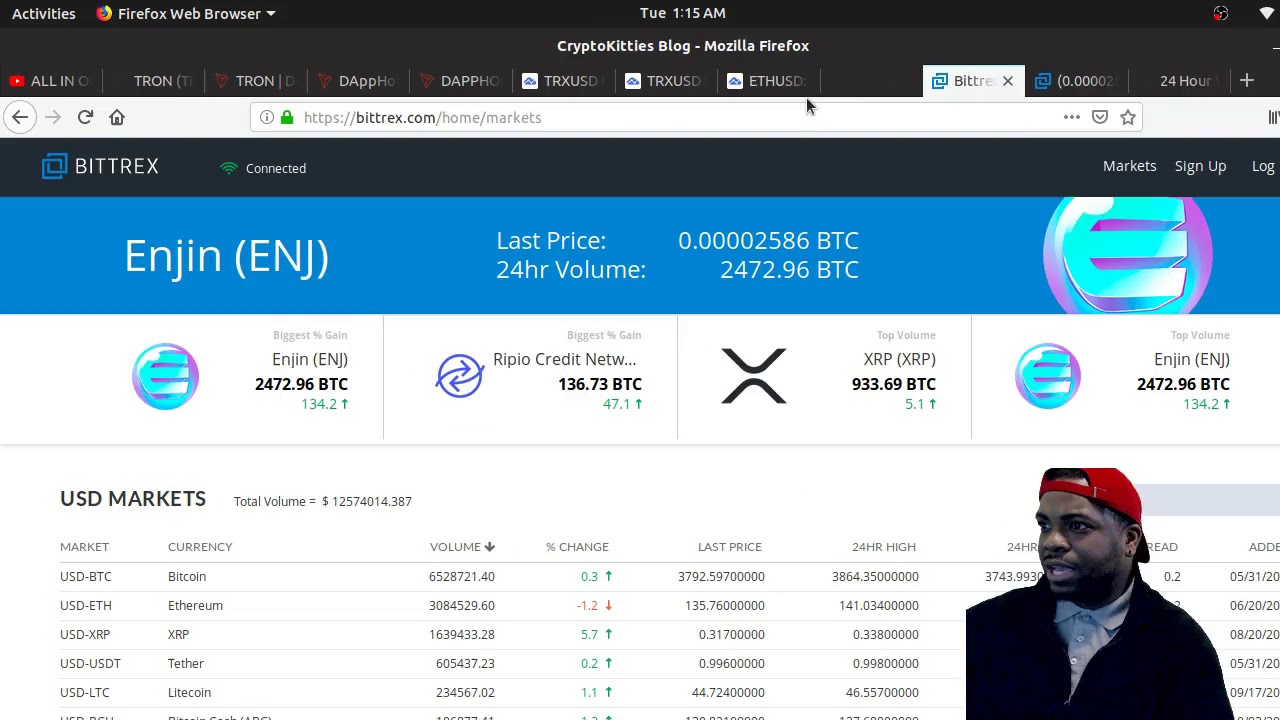
Task: Sort by the 24HR HIGH column header
Action: (884, 547)
